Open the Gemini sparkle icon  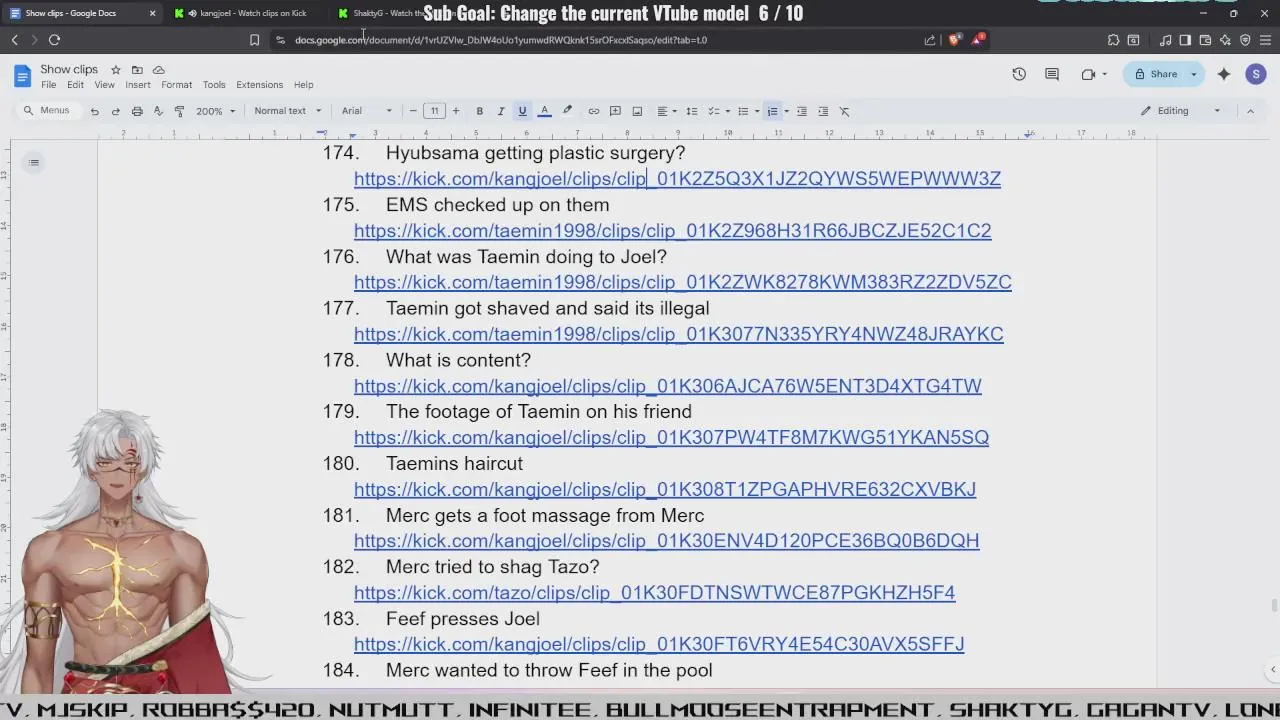1224,74
